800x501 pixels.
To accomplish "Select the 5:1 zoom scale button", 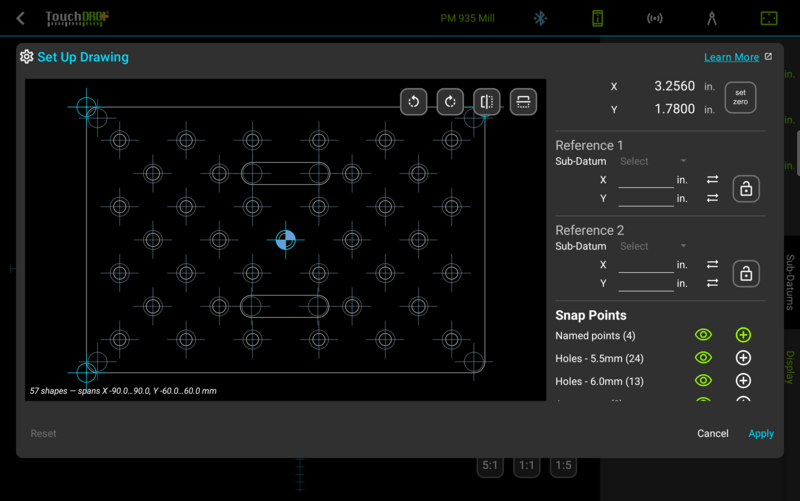I will (x=490, y=465).
